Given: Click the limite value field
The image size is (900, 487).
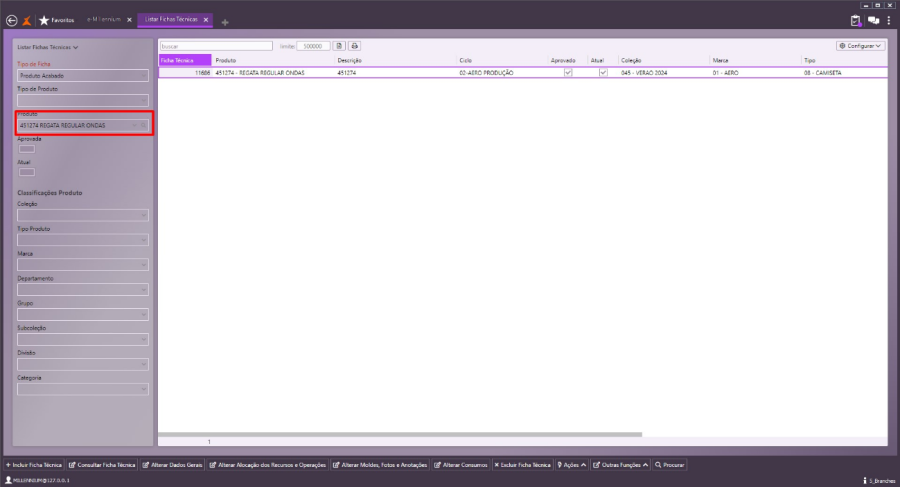Looking at the screenshot, I should [x=313, y=46].
